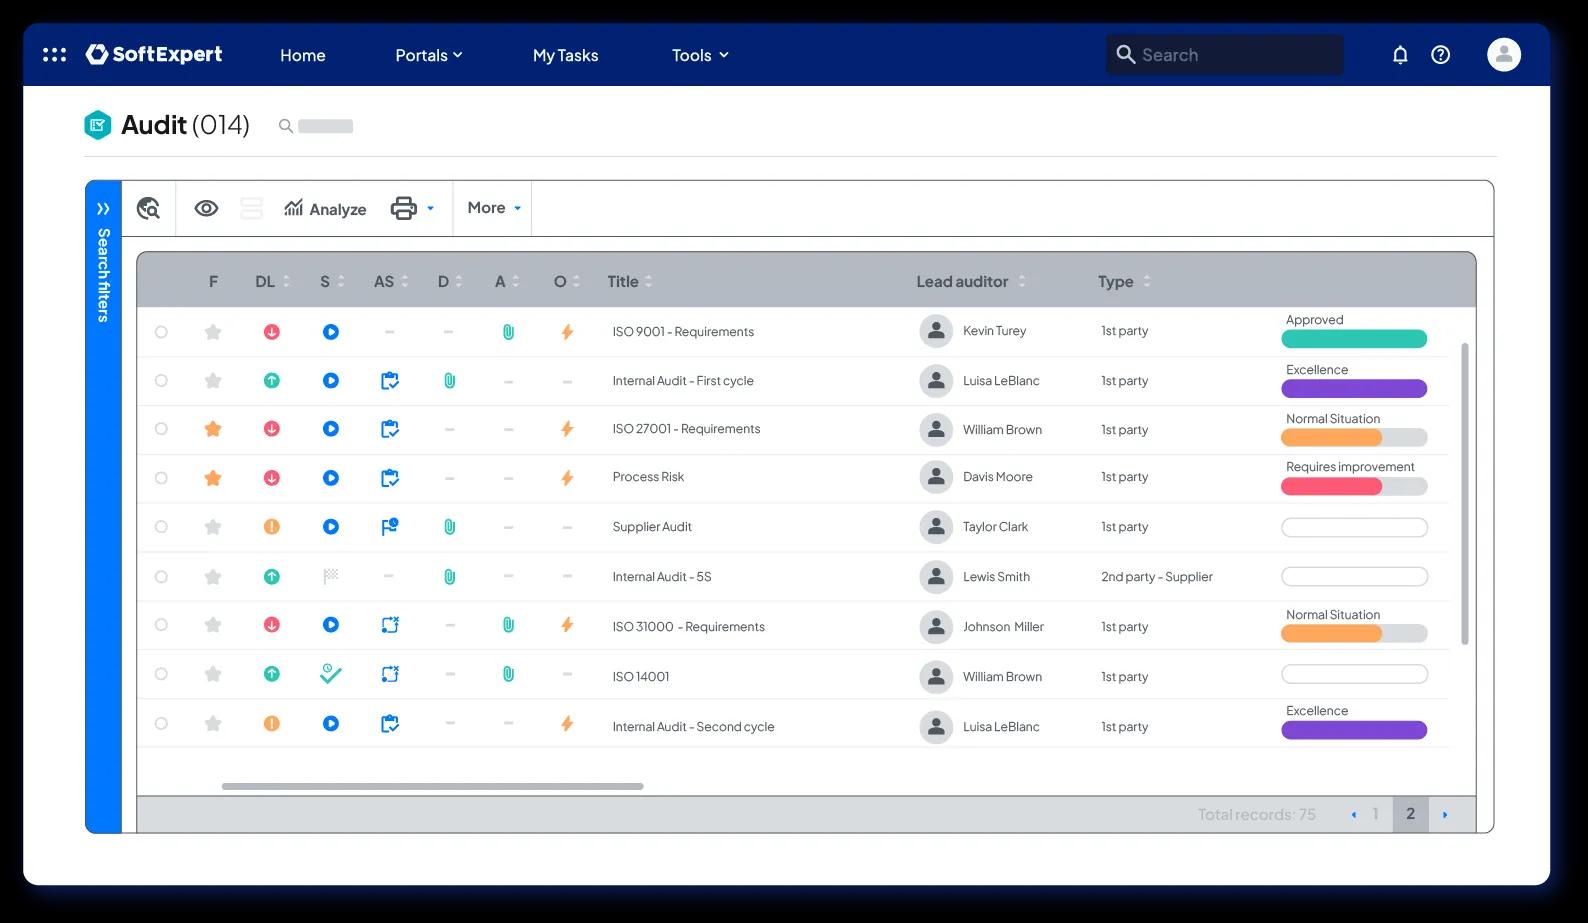The height and width of the screenshot is (923, 1588).
Task: Click the greyed-out list layout icon in toolbar
Action: click(251, 208)
